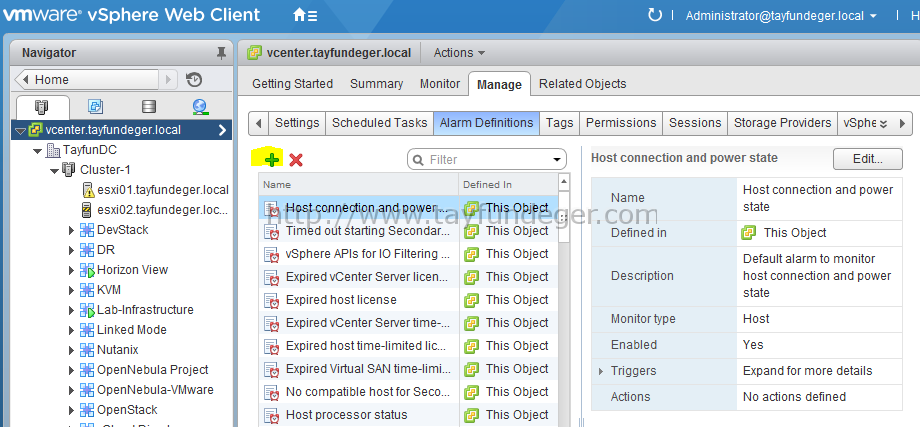Sort the list by Defined In column

[508, 184]
